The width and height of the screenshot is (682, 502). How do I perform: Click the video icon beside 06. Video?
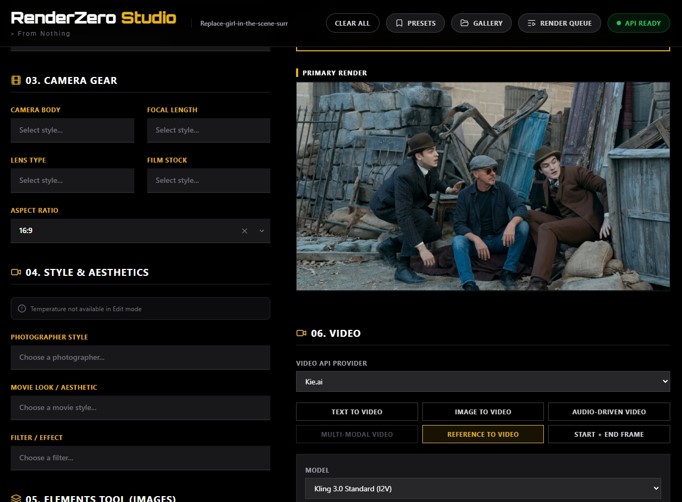coord(301,333)
